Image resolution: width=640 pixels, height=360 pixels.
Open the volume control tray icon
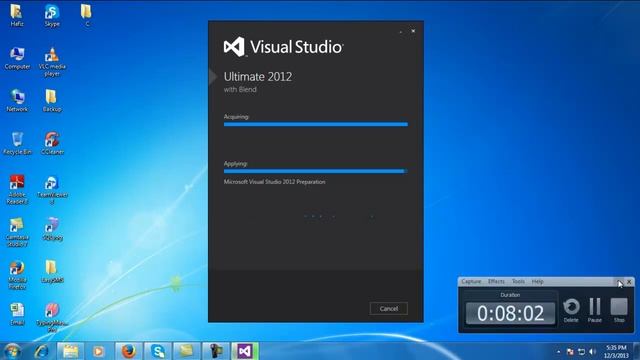[x=593, y=351]
